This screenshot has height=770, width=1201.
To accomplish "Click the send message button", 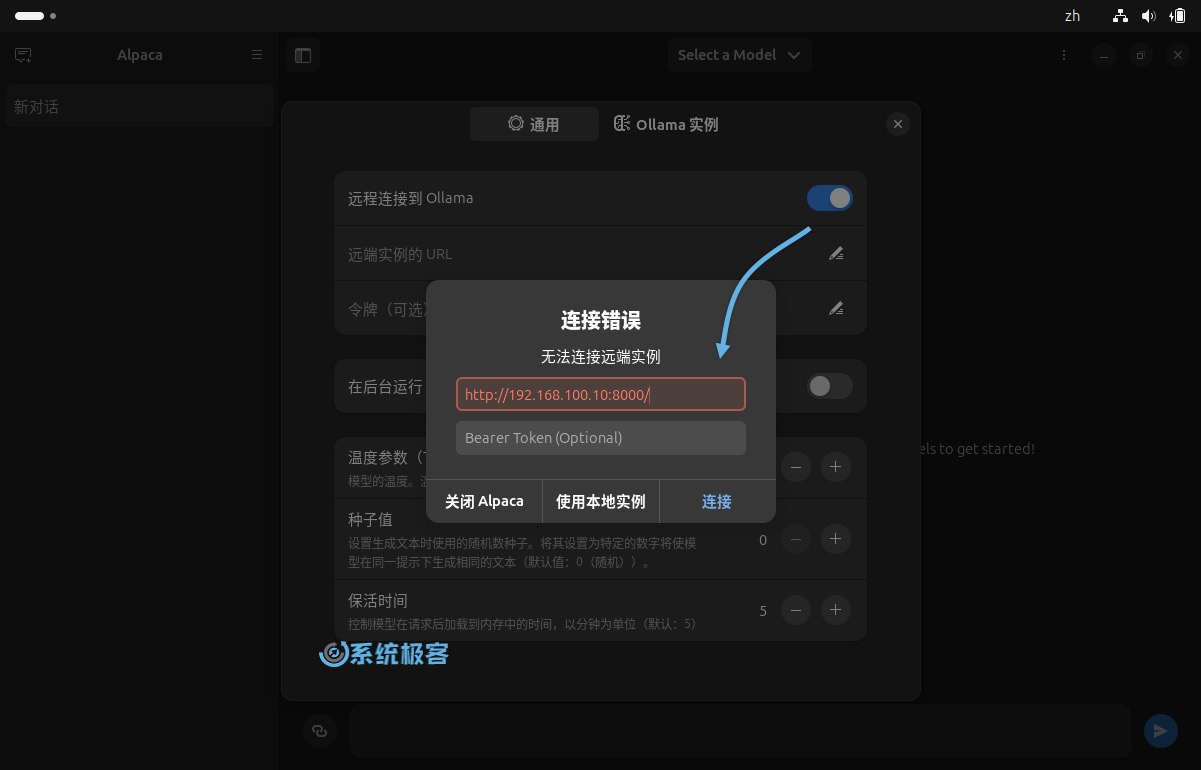I will tap(1160, 731).
